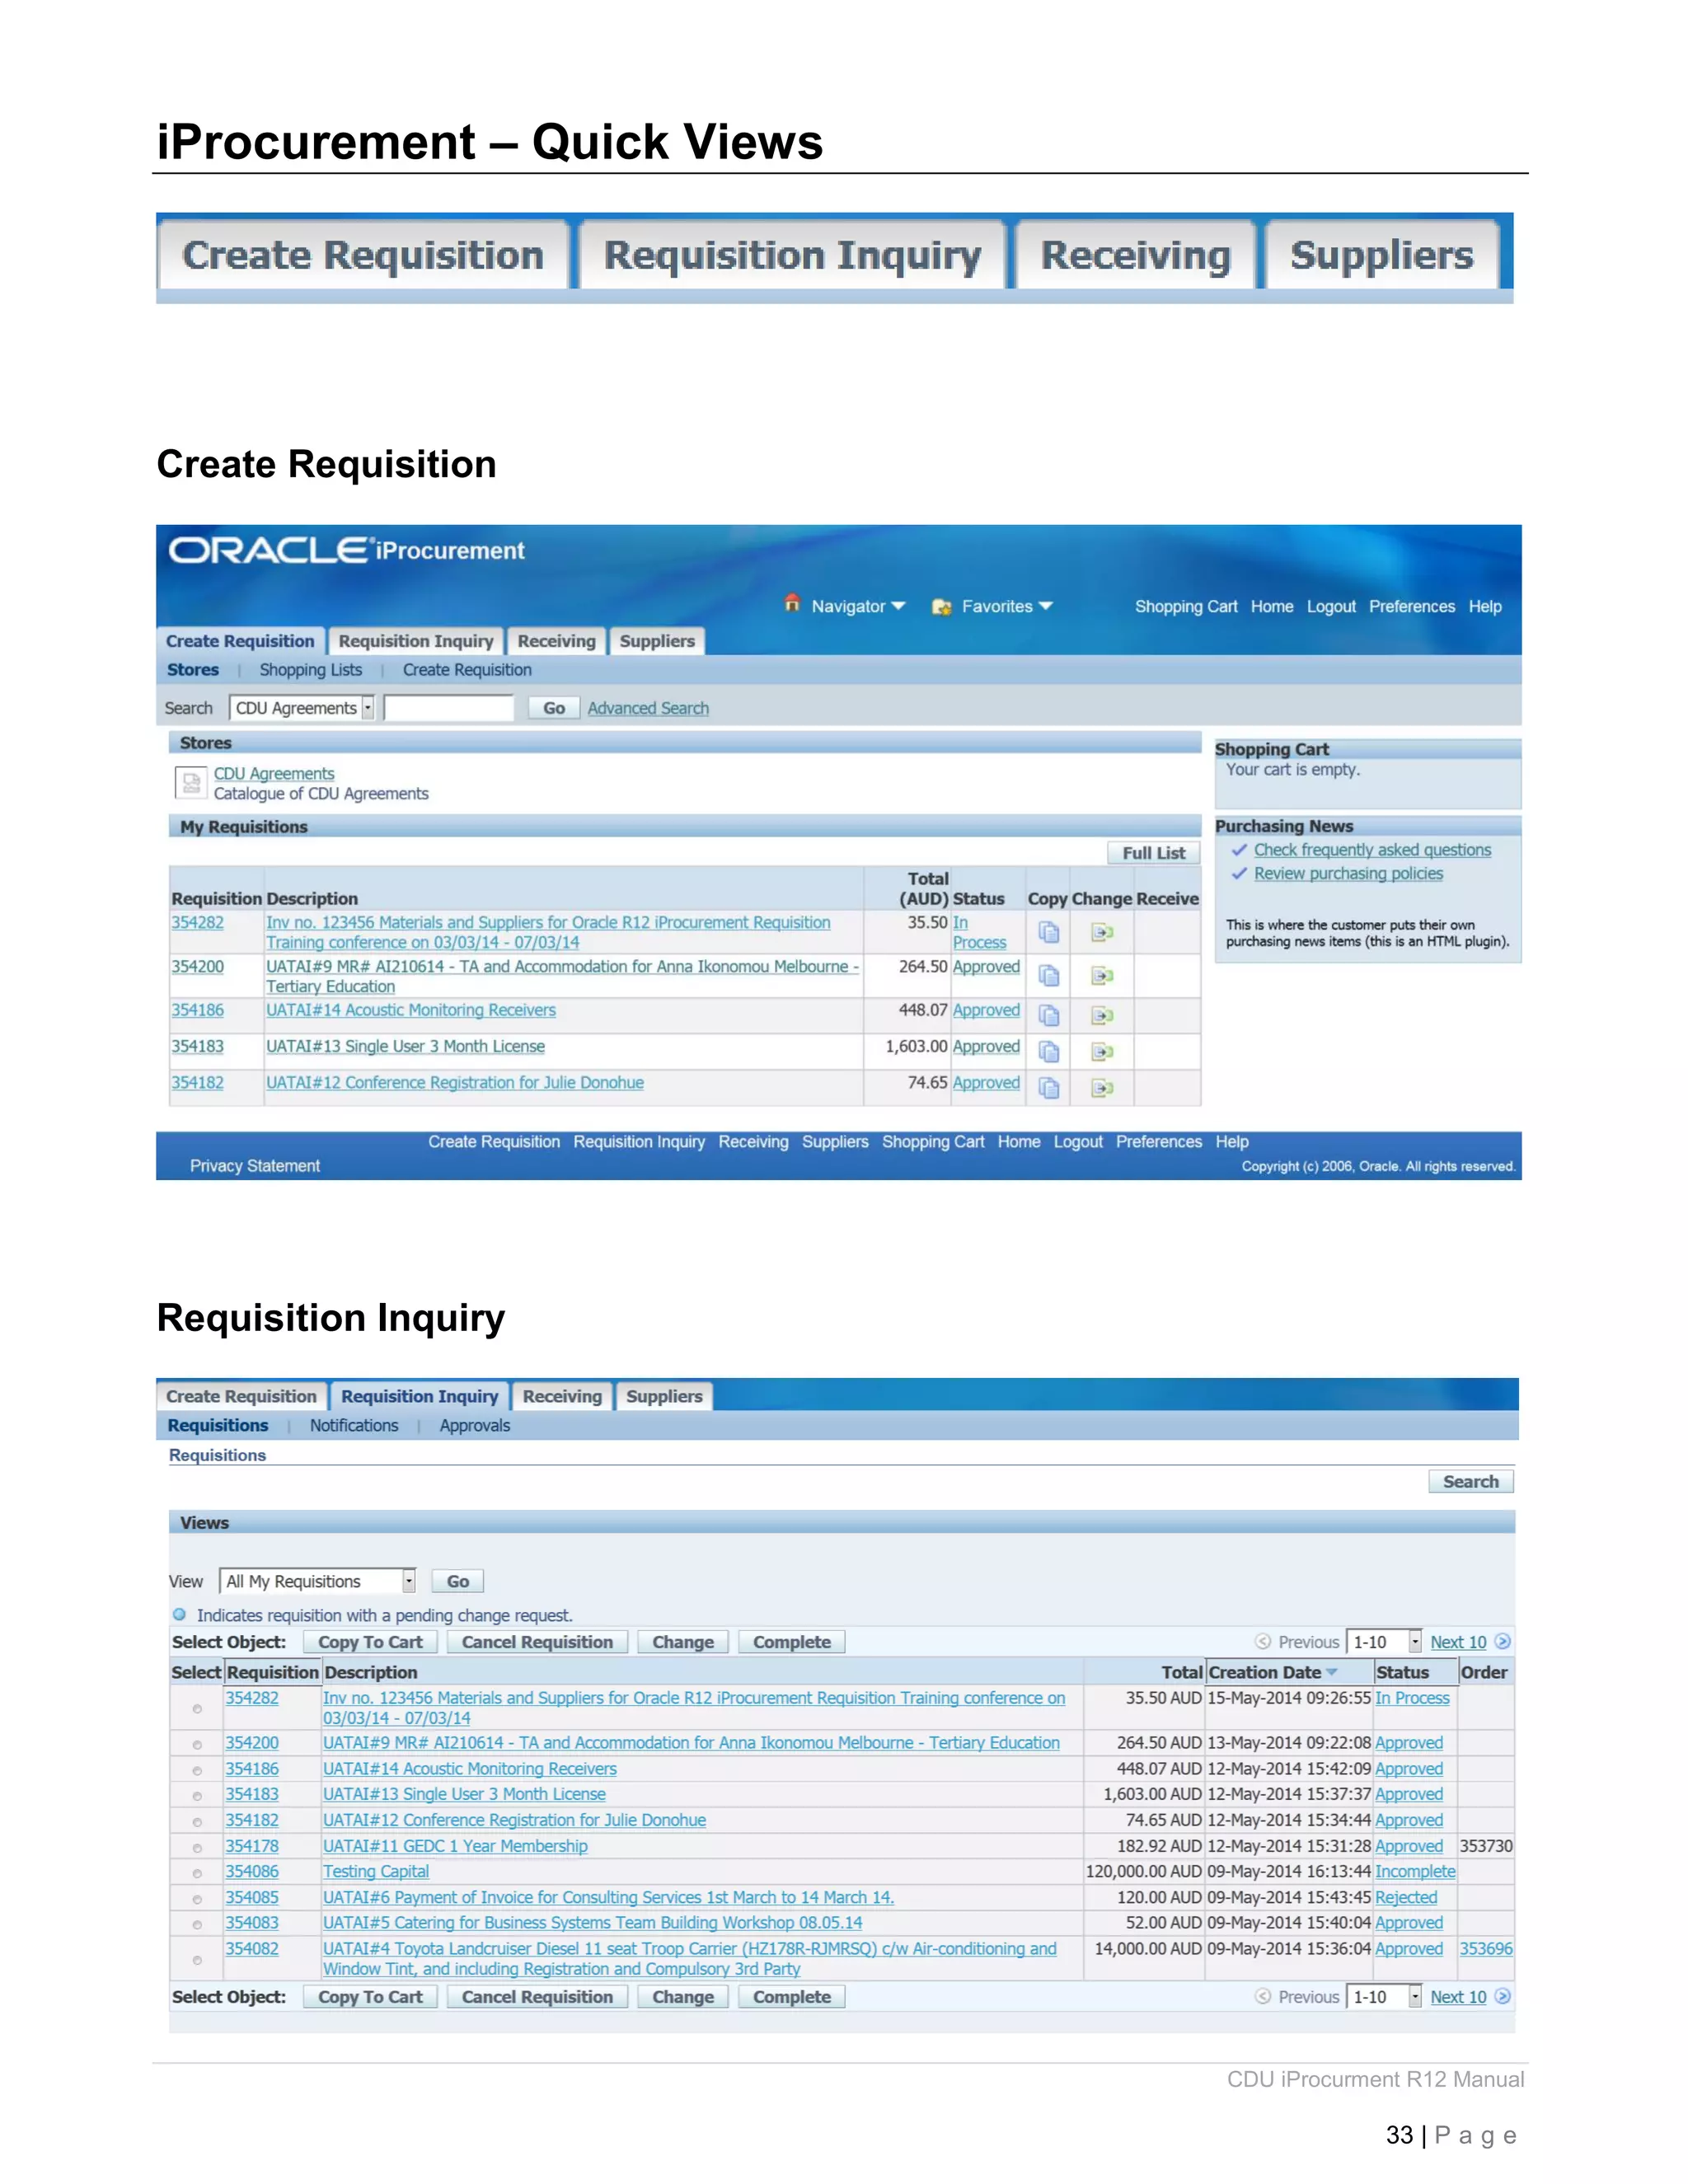Click the Navigator home icon
Image resolution: width=1688 pixels, height=2184 pixels.
(792, 603)
